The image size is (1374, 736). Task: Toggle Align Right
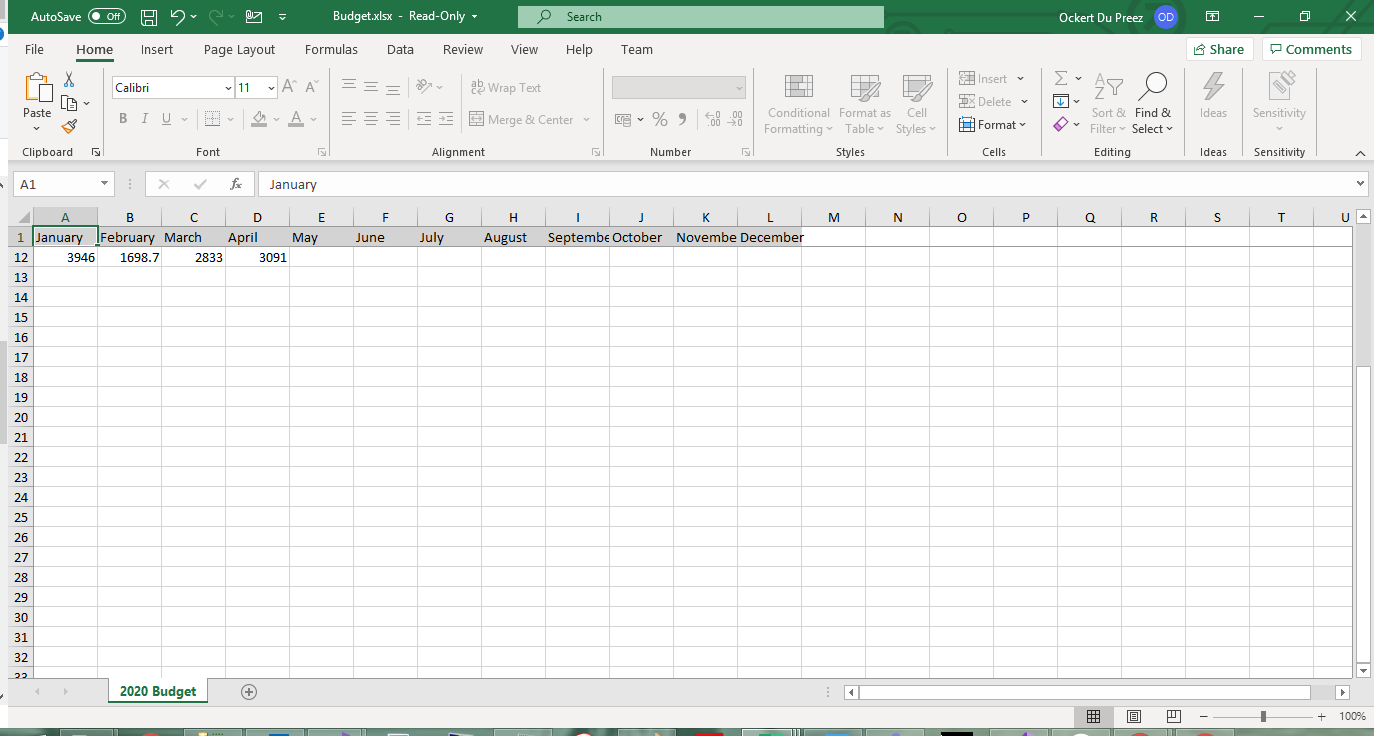393,119
